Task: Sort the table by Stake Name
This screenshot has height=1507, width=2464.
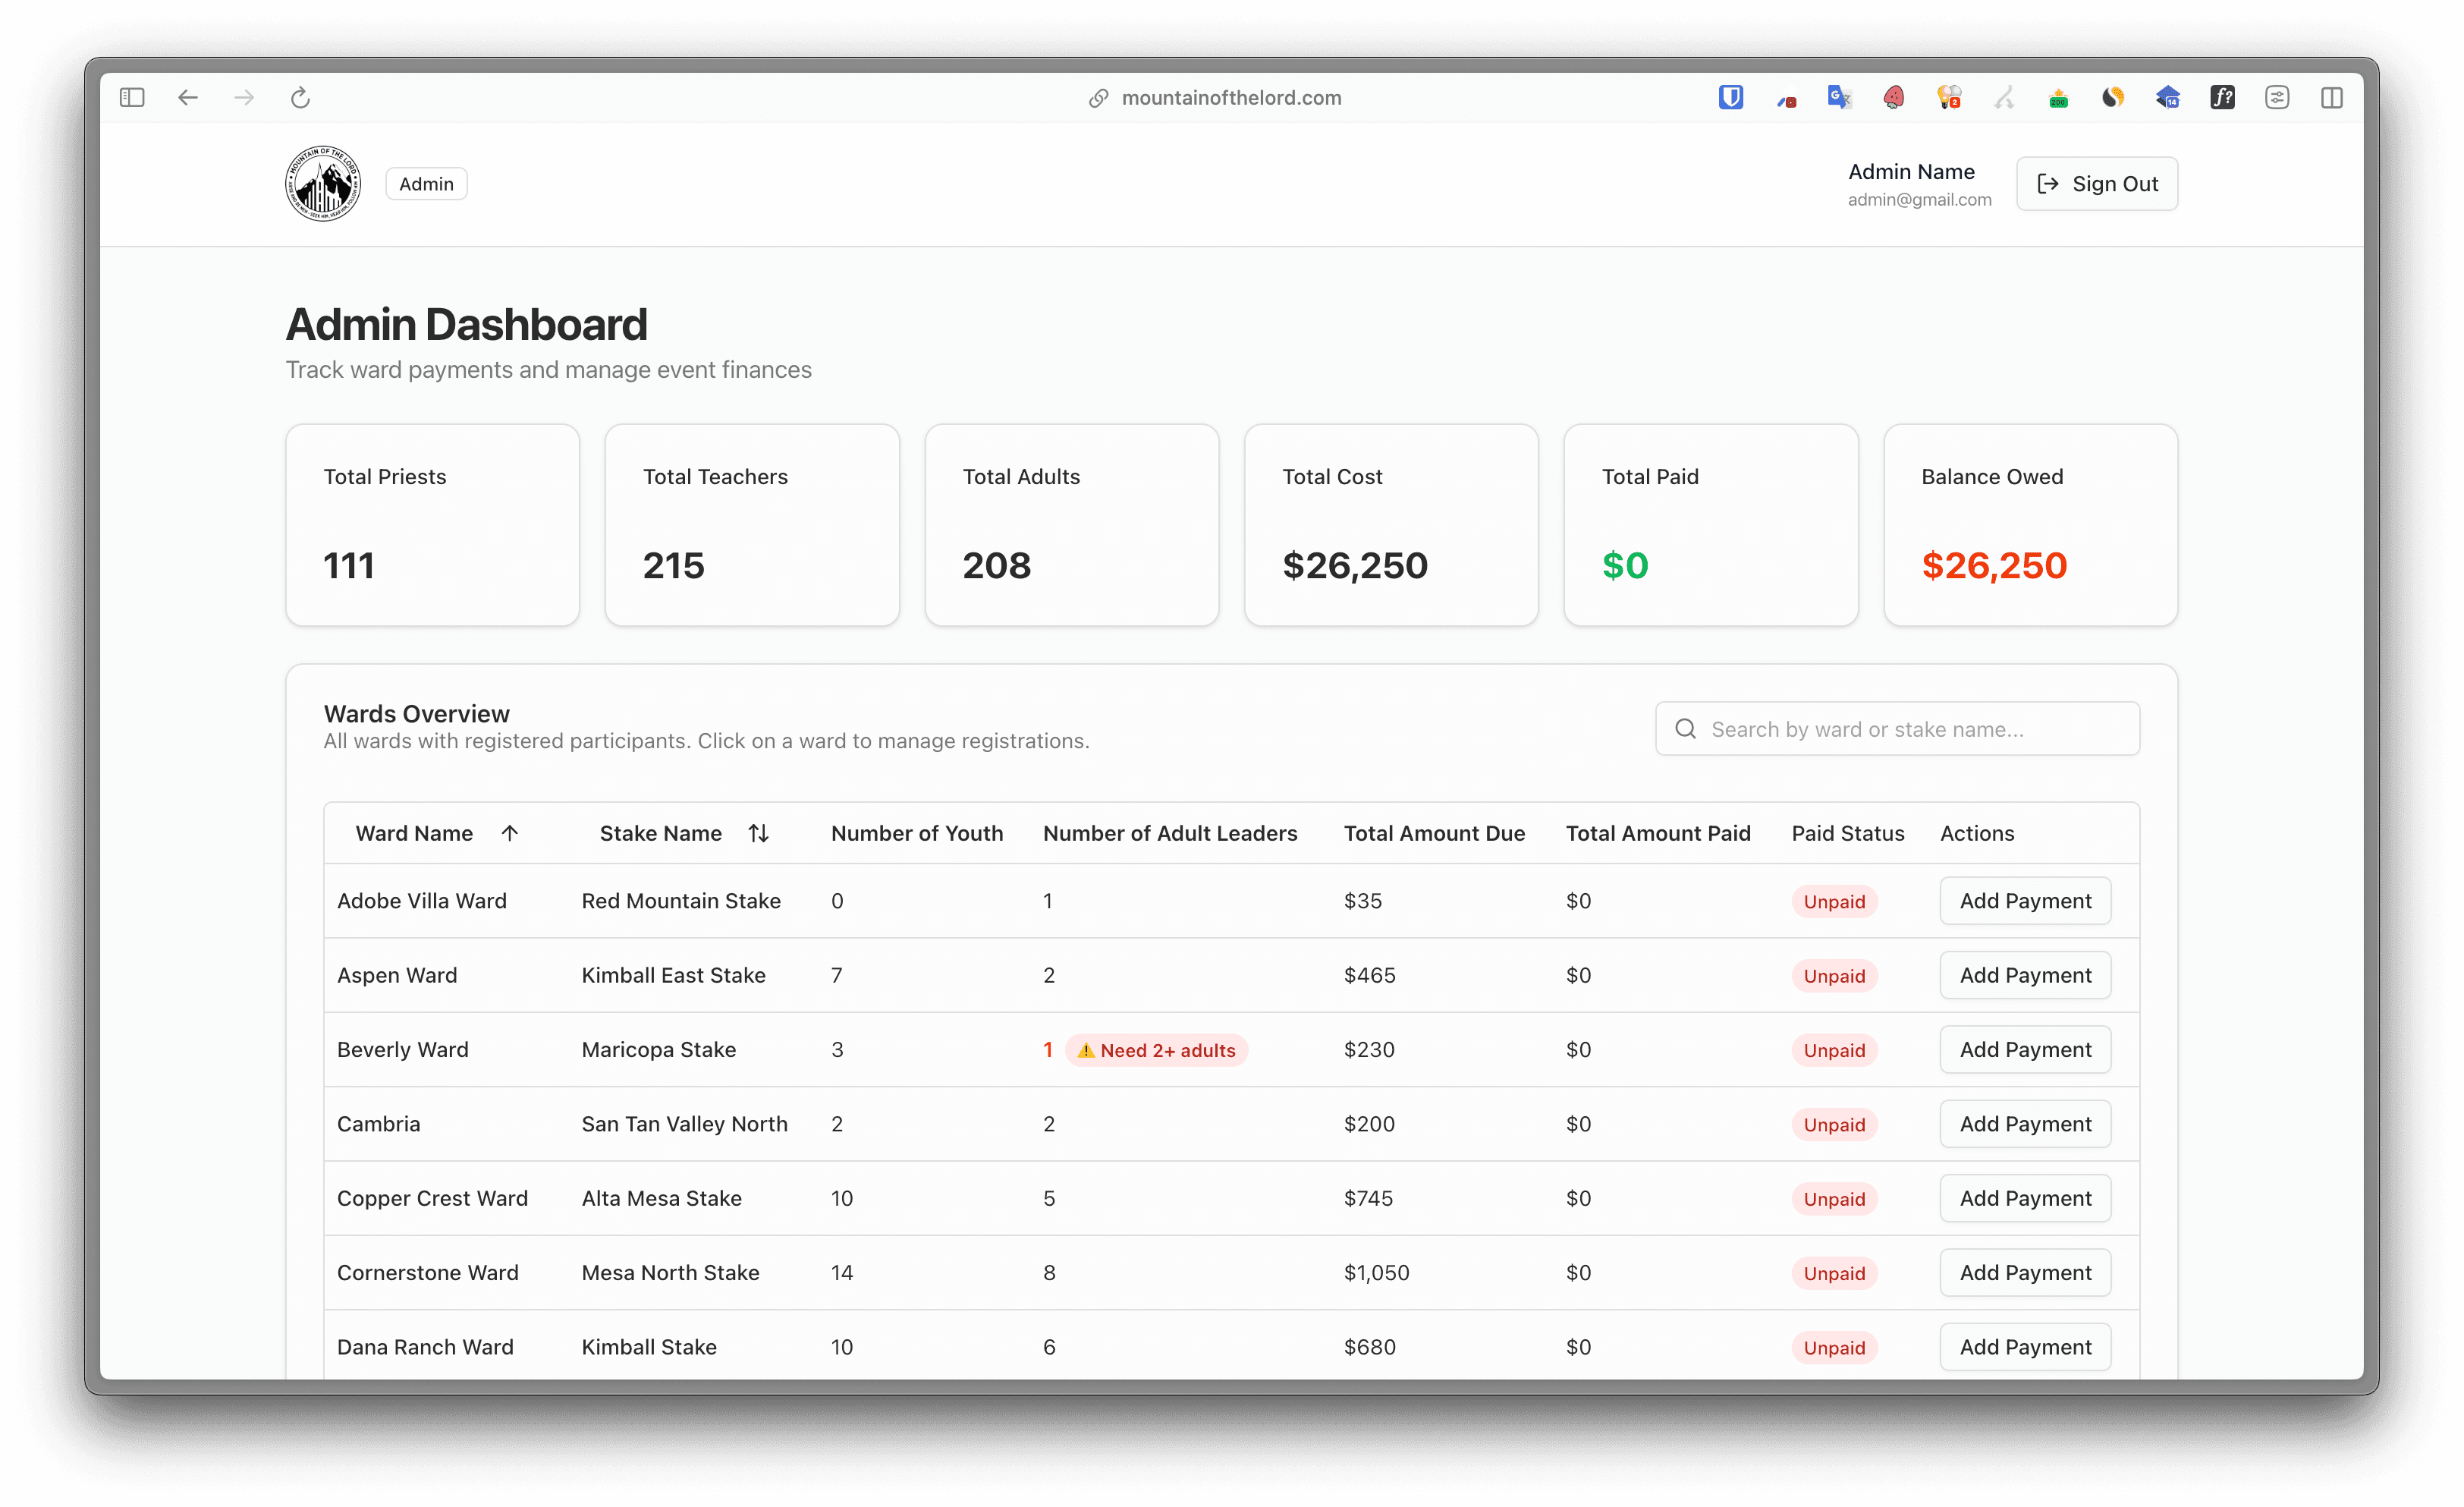Action: [684, 833]
